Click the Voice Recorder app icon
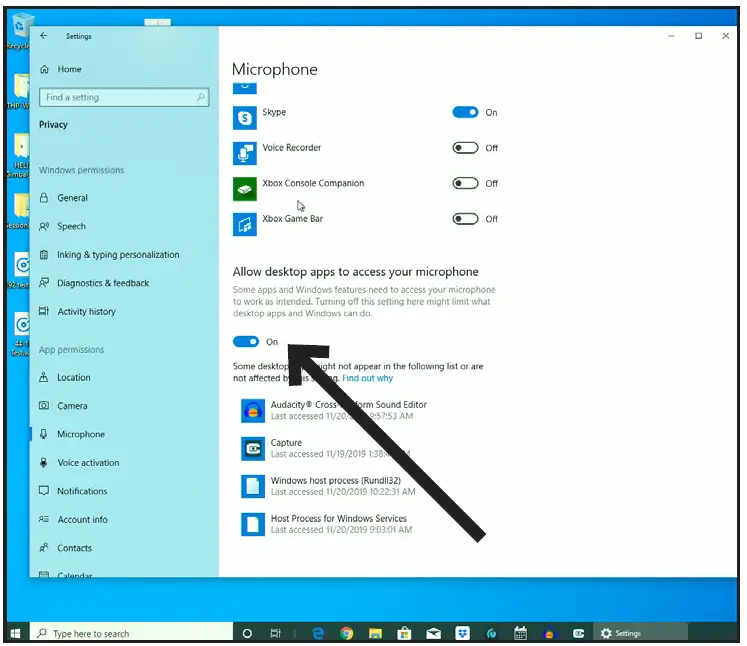Image resolution: width=747 pixels, height=646 pixels. coord(245,153)
